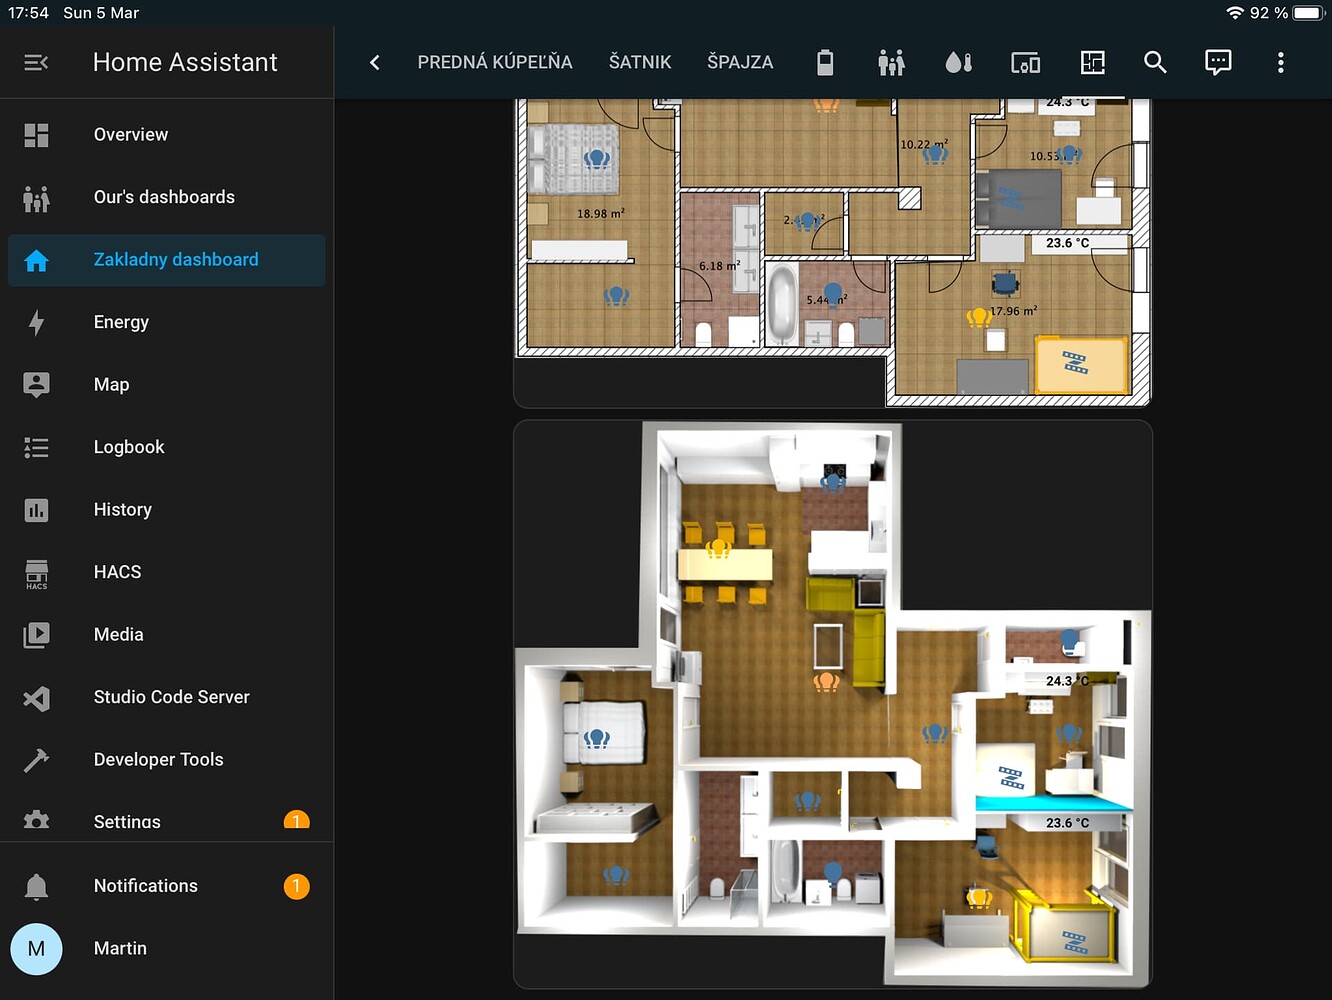Viewport: 1332px width, 1000px height.
Task: Select the Energy lightning icon
Action: click(36, 322)
